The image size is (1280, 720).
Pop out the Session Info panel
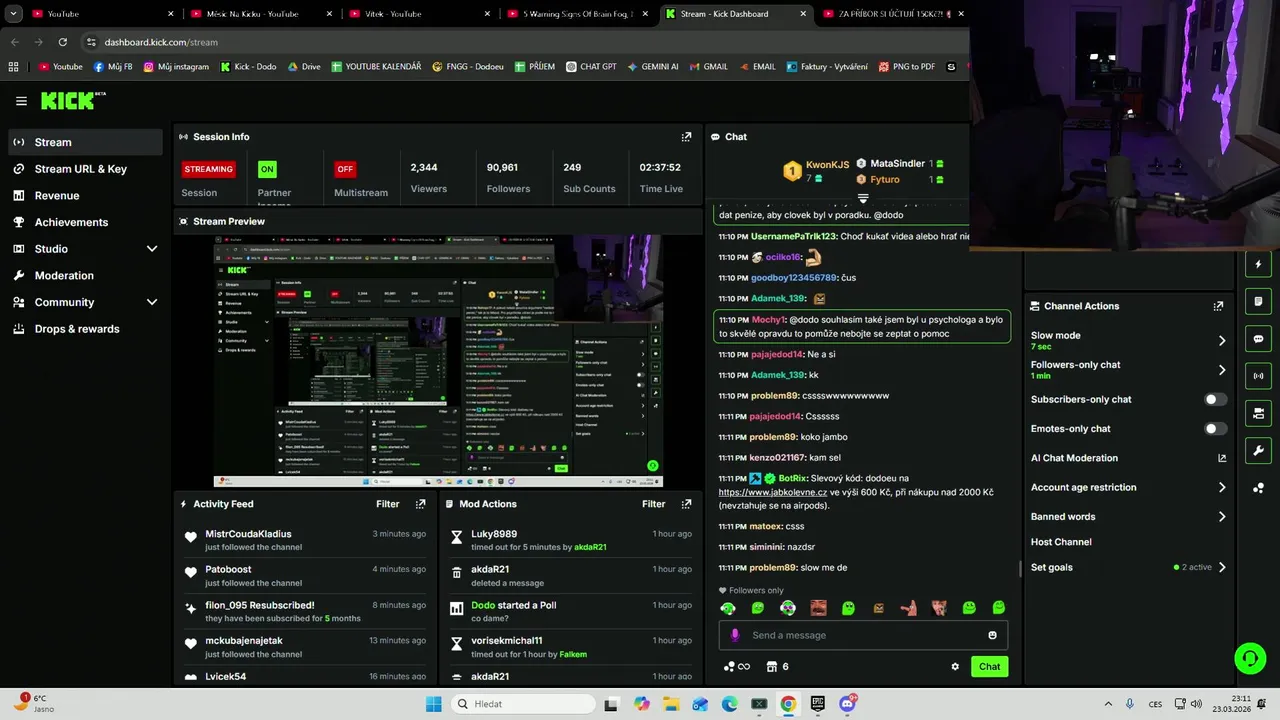tap(686, 137)
